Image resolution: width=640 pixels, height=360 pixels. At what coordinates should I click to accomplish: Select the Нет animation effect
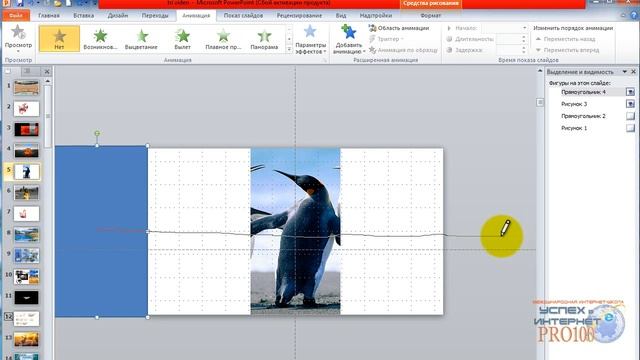point(60,38)
